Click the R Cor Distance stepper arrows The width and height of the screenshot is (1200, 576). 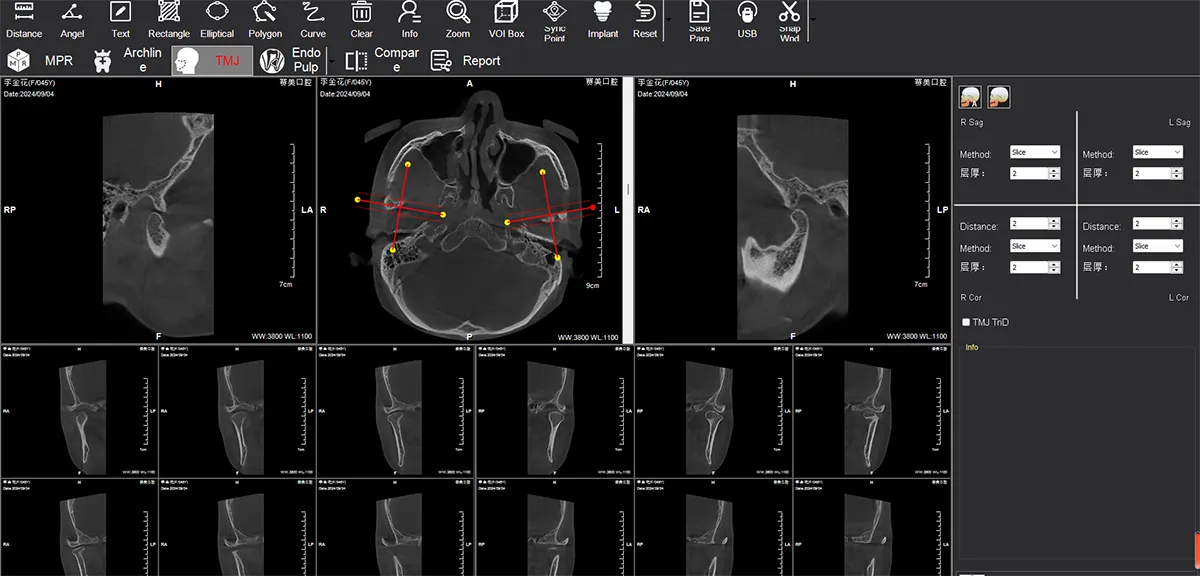click(1054, 224)
